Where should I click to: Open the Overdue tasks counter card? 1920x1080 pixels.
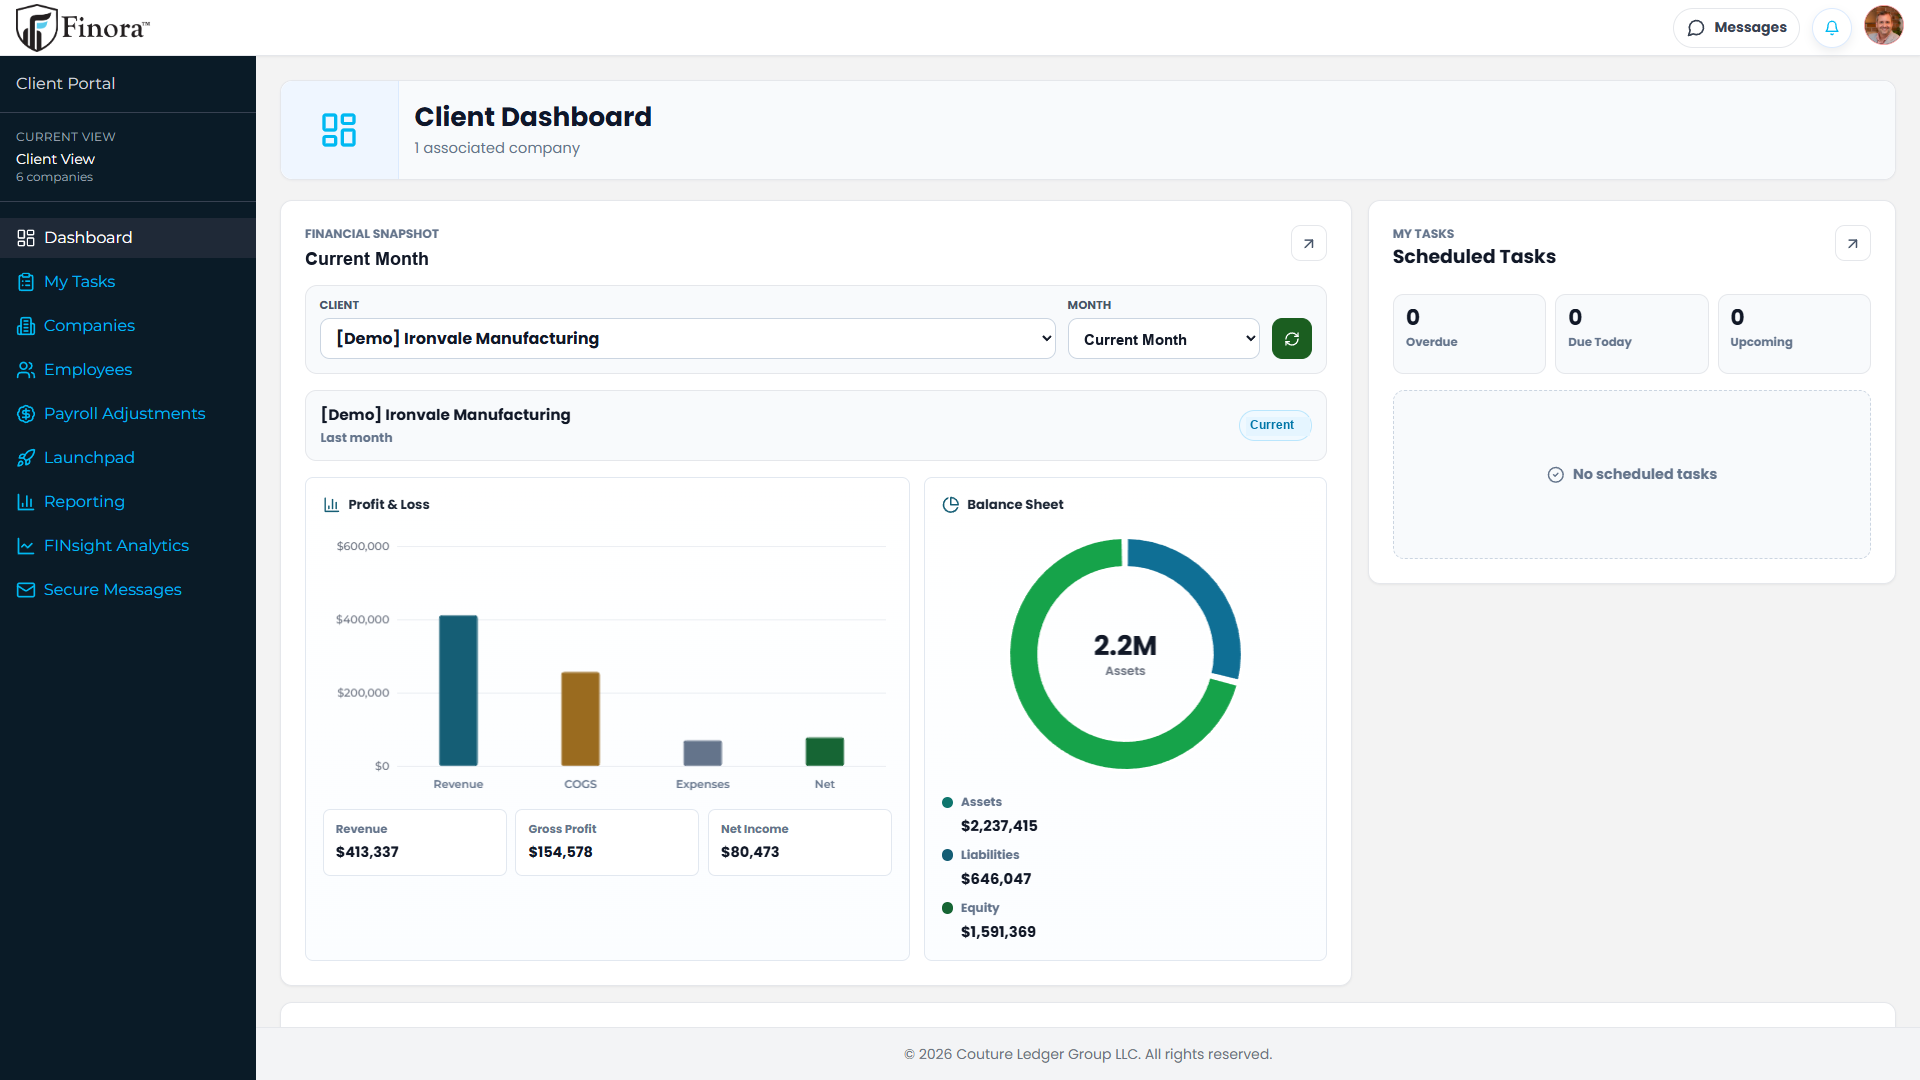coord(1469,334)
